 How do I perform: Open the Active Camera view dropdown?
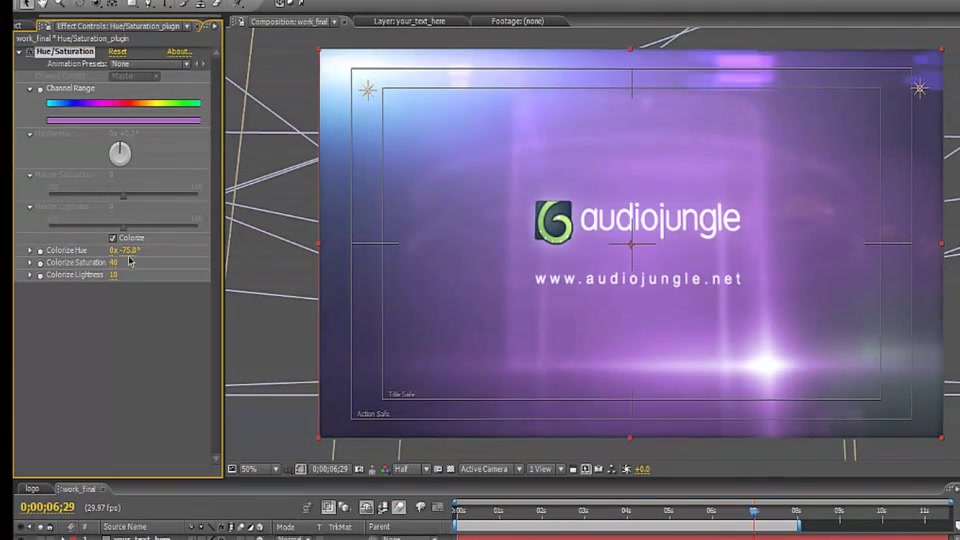click(490, 469)
